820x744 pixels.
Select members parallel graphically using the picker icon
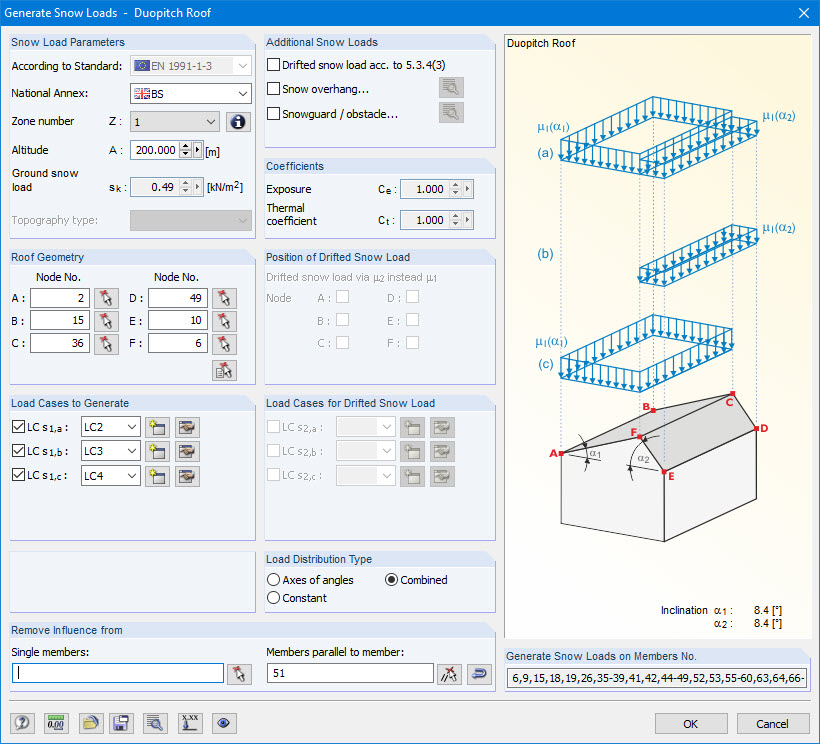click(448, 673)
